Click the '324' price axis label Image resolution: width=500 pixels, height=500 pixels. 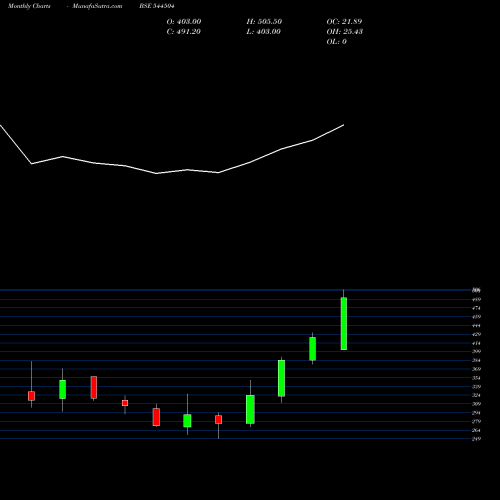pos(476,395)
